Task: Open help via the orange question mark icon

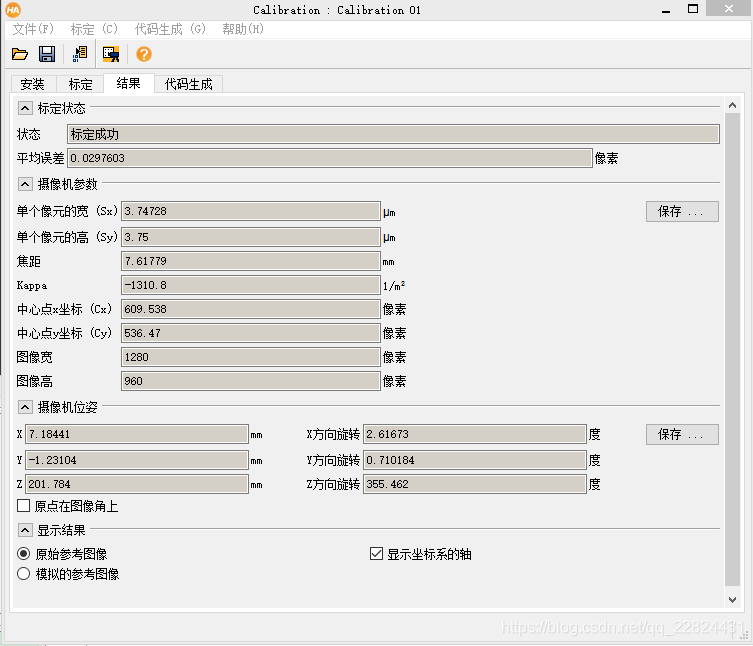Action: pyautogui.click(x=144, y=54)
